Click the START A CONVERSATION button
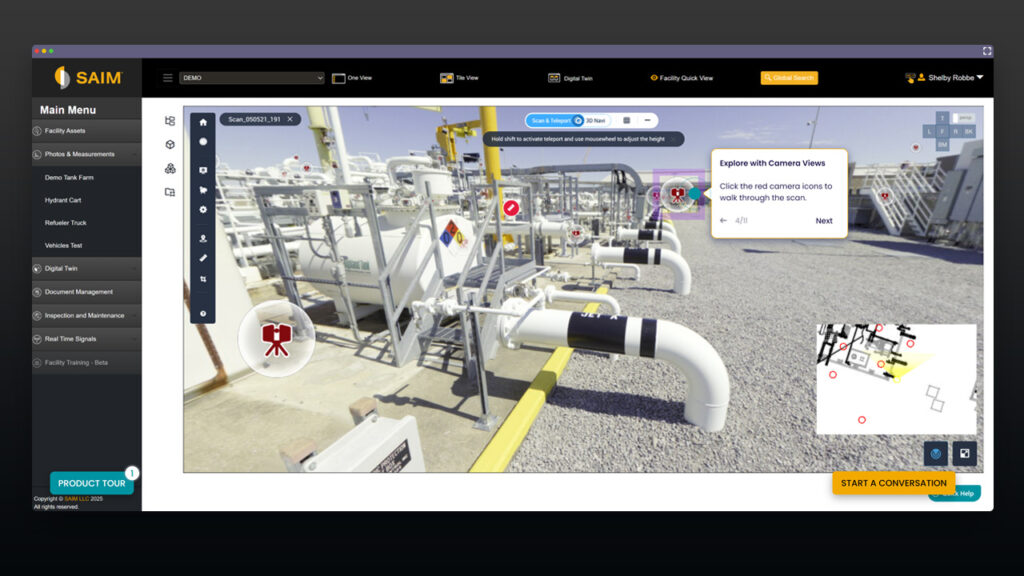The height and width of the screenshot is (576, 1024). click(893, 483)
